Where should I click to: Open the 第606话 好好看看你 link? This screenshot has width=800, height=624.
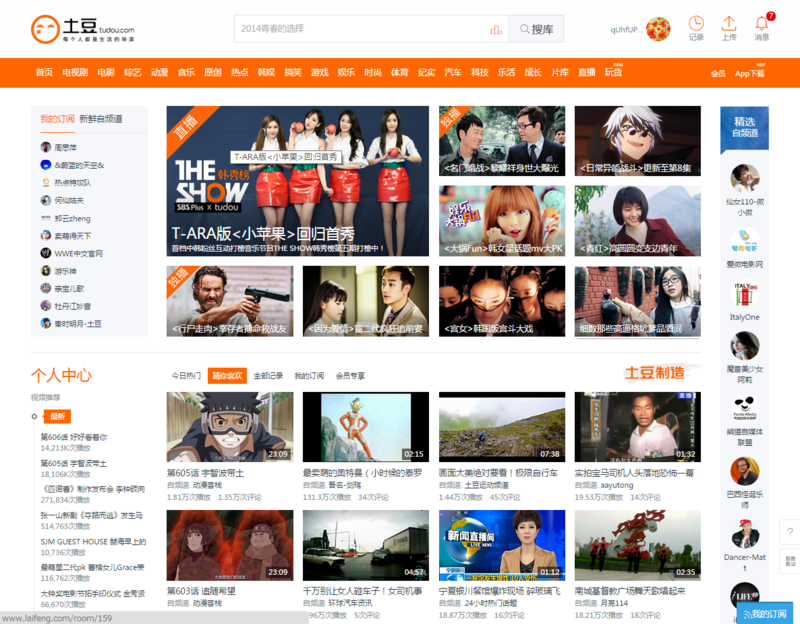(74, 437)
